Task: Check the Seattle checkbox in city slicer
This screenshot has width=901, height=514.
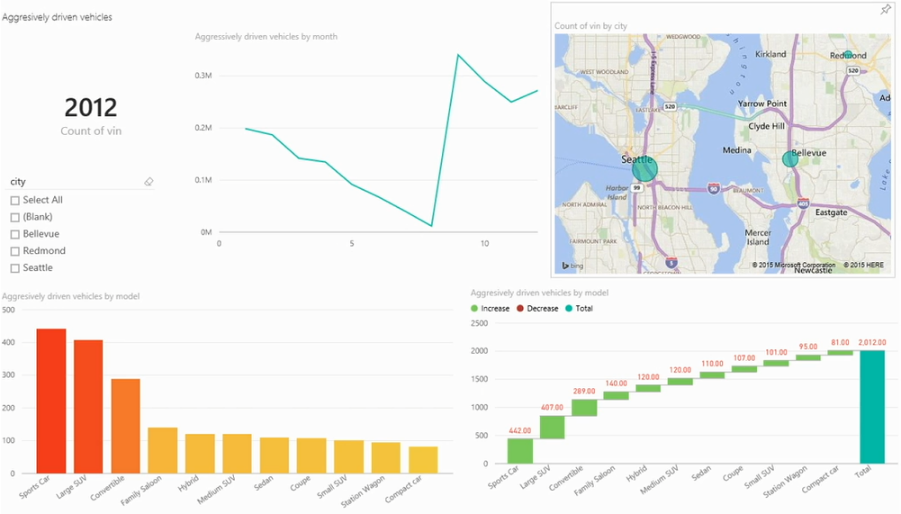Action: coord(15,268)
